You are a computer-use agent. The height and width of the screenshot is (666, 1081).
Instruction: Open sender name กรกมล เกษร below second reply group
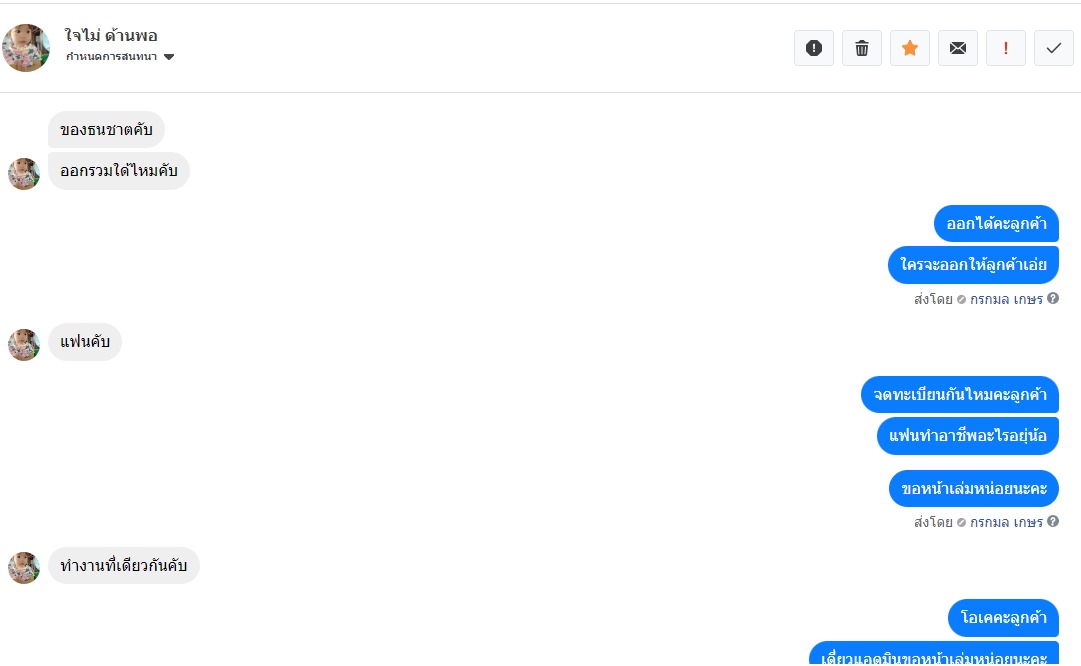[x=1006, y=522]
